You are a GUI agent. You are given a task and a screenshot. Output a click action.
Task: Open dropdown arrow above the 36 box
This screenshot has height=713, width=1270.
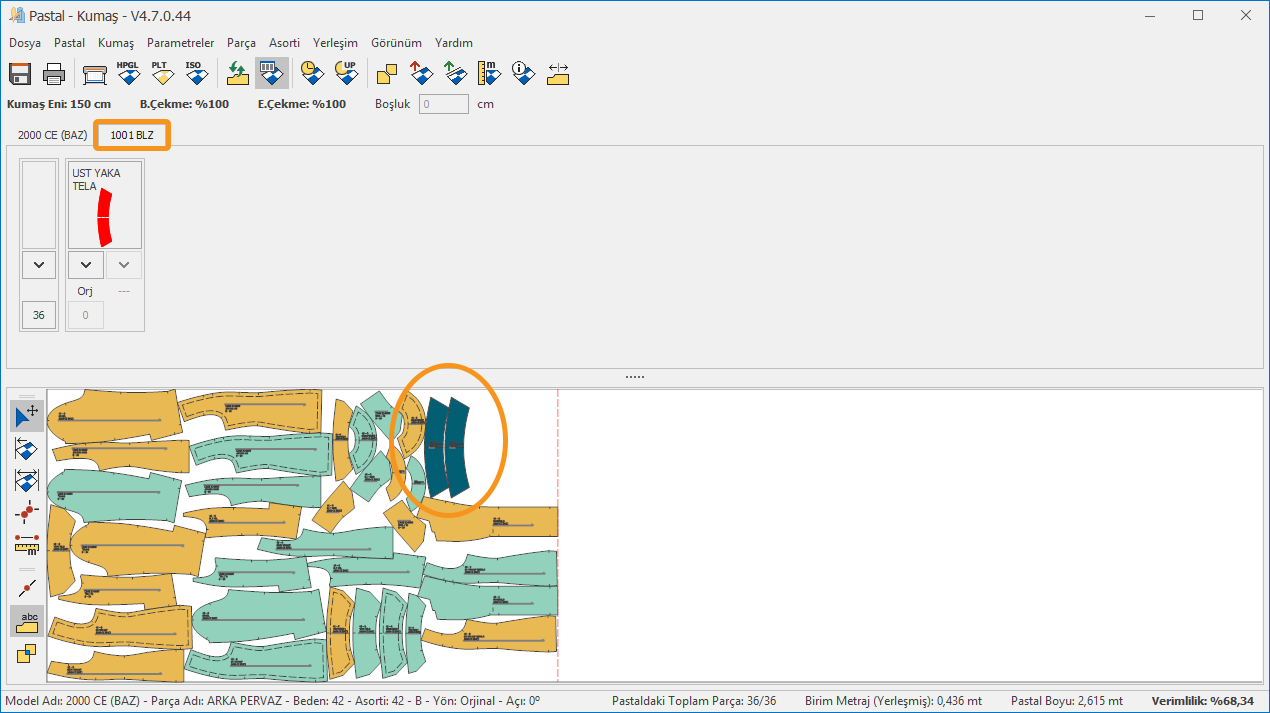tap(39, 265)
